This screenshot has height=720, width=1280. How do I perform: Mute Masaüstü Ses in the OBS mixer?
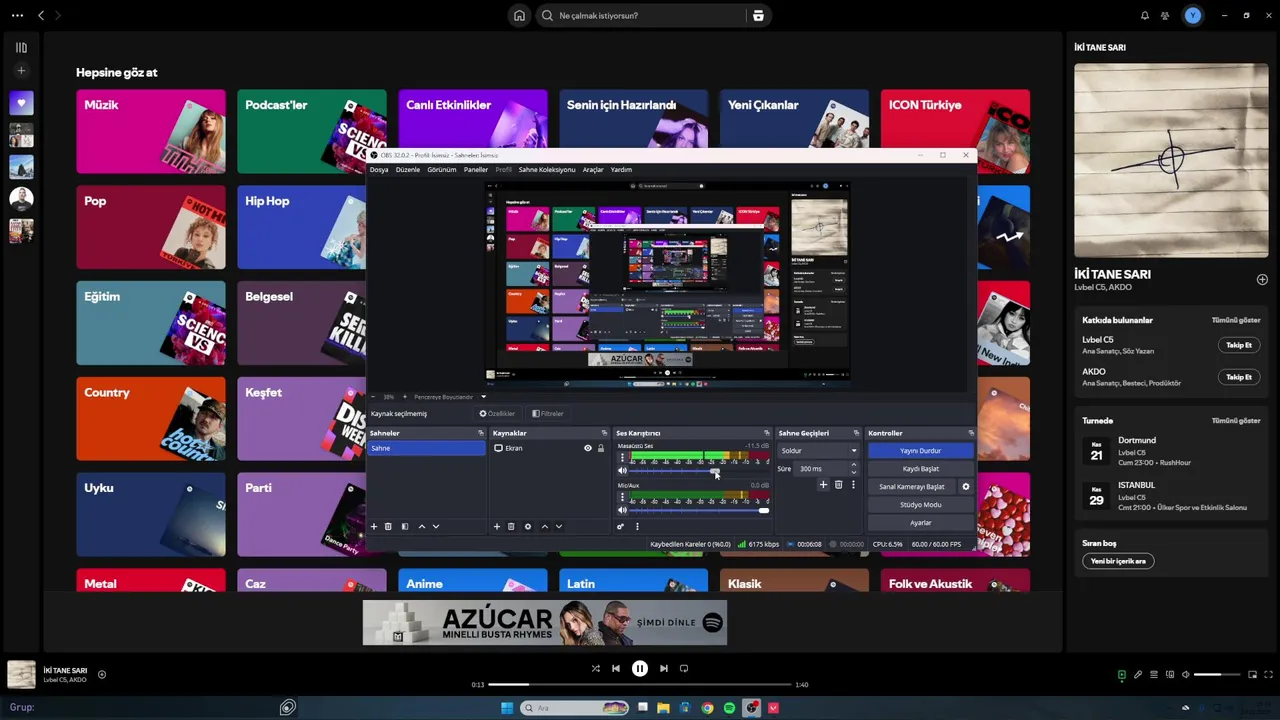coord(622,470)
